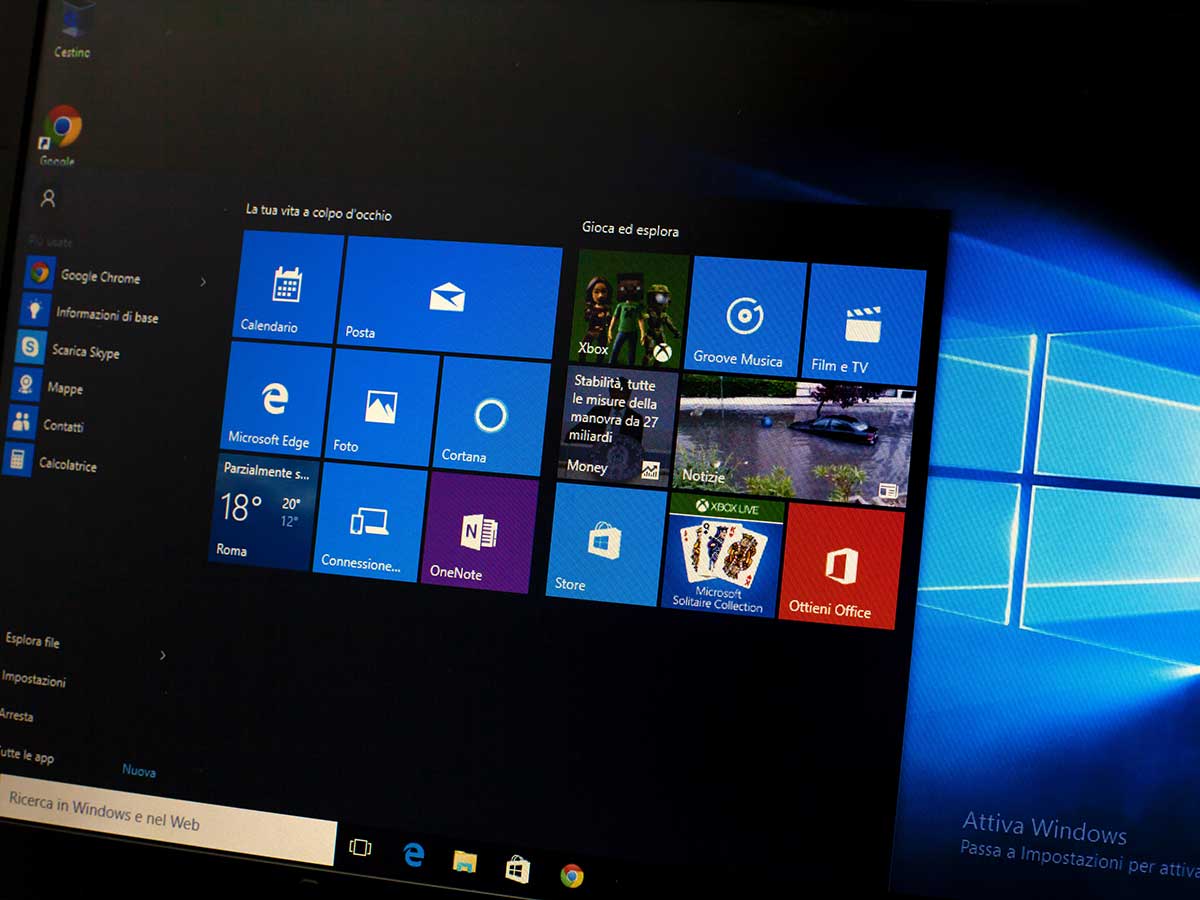Open the Notizie news tile
Image resolution: width=1200 pixels, height=900 pixels.
pyautogui.click(x=793, y=441)
